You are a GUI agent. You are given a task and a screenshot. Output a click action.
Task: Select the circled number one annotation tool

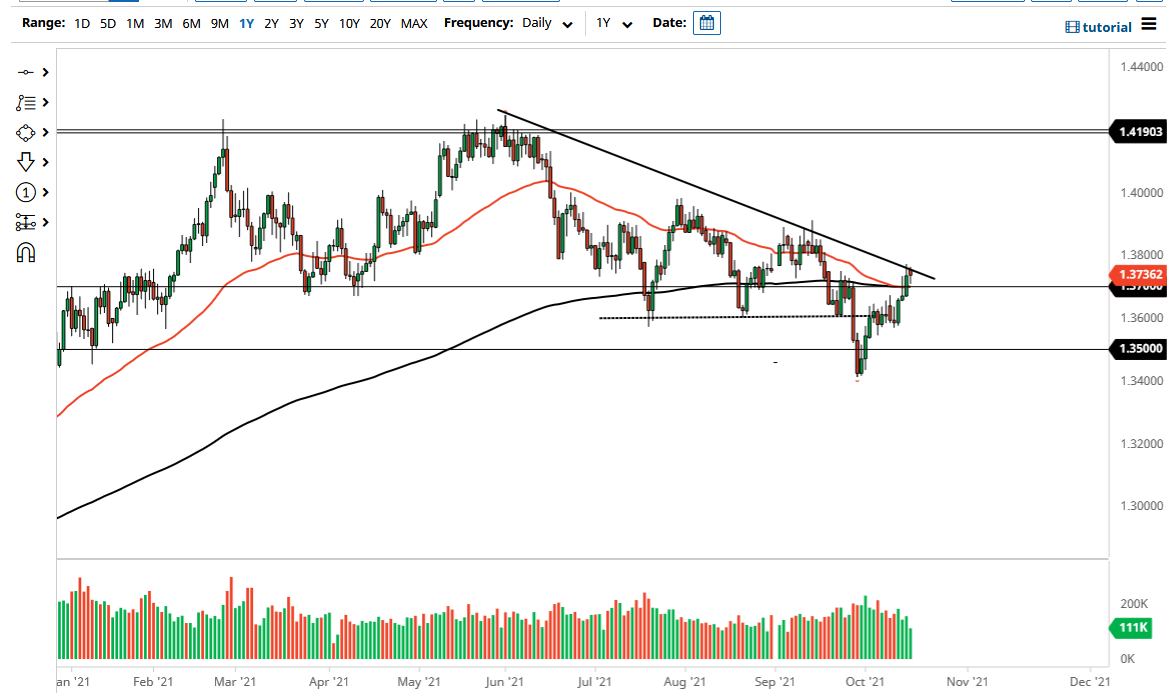(26, 192)
